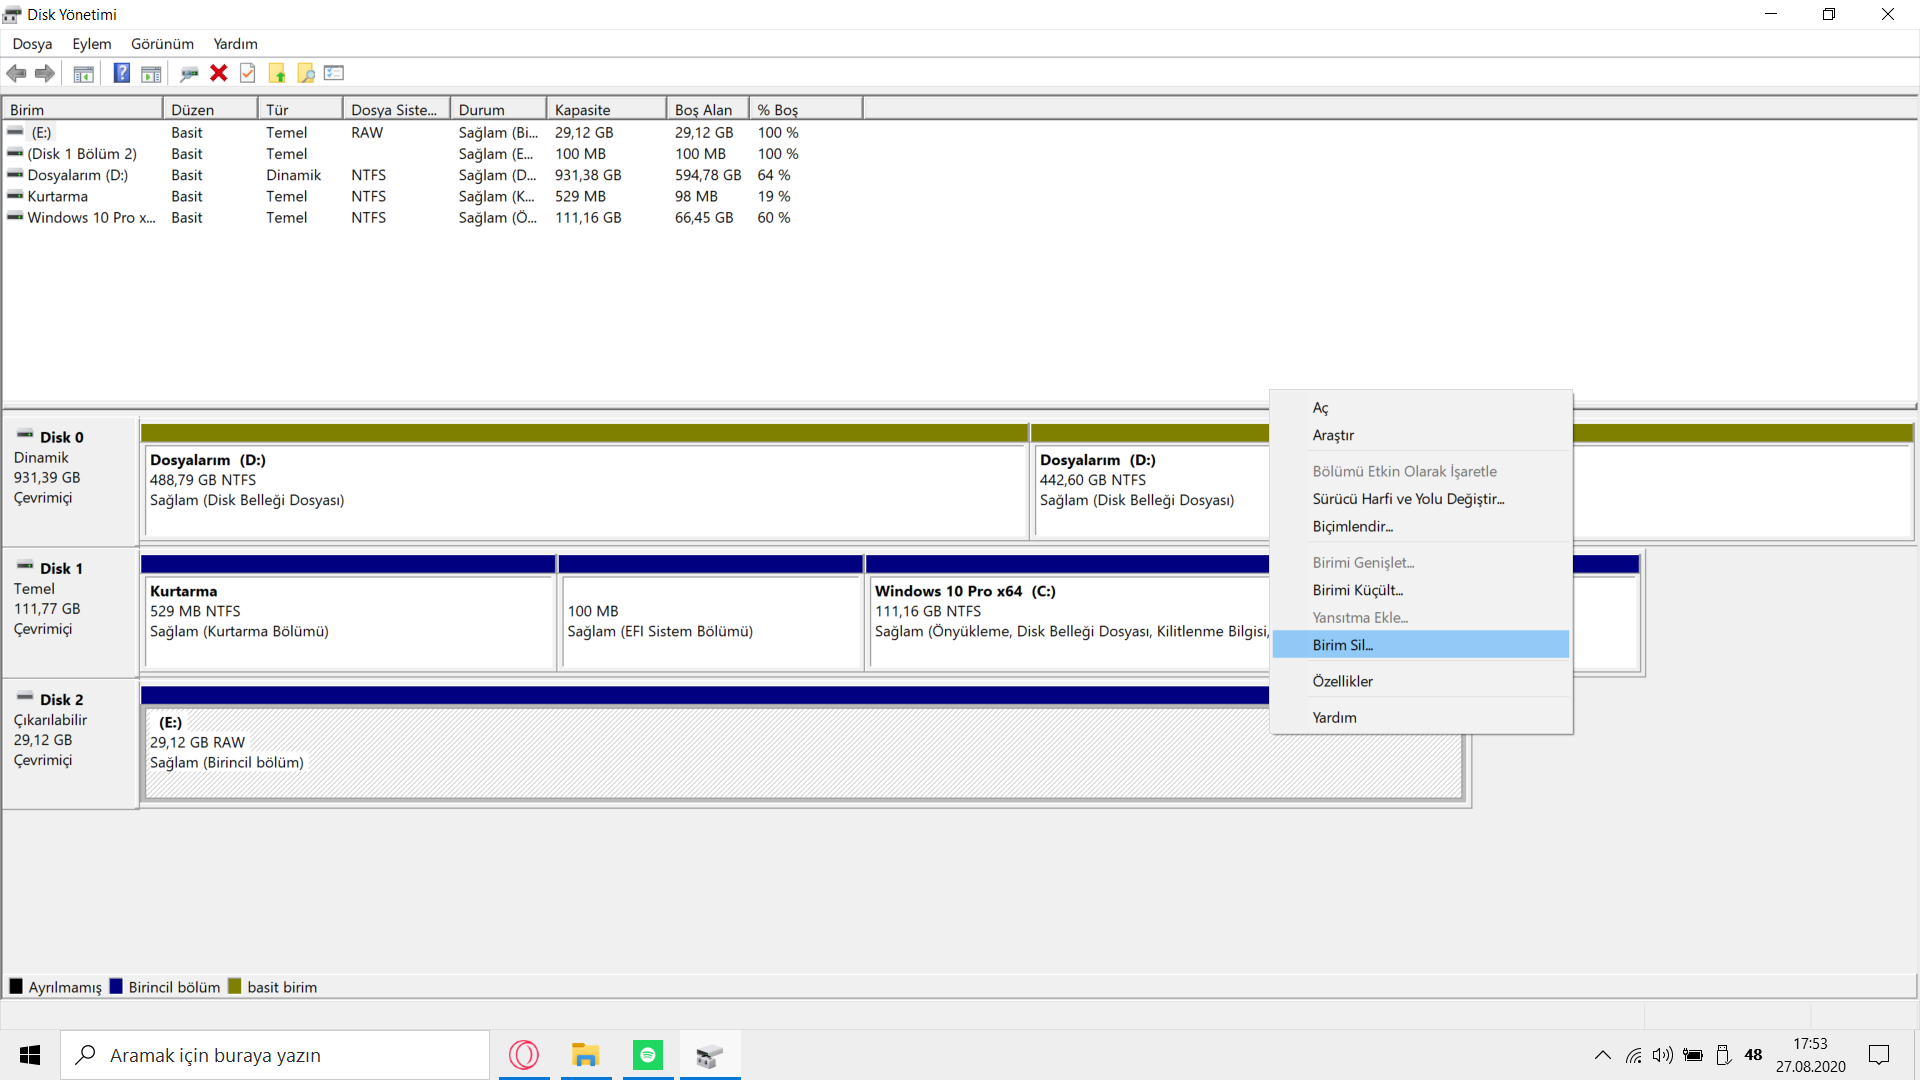Click the blue help question mark icon
This screenshot has width=1920, height=1080.
[x=121, y=73]
